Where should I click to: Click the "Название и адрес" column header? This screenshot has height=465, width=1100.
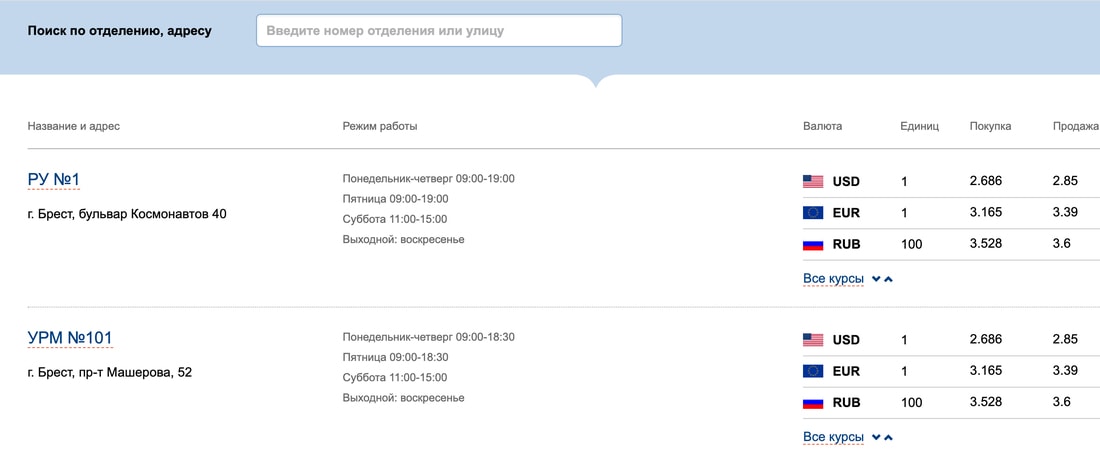click(x=74, y=126)
